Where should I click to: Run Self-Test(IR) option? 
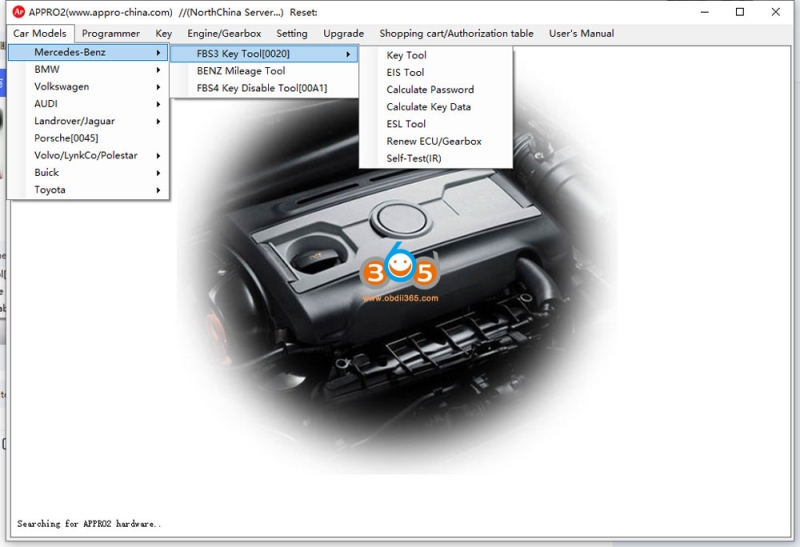click(x=436, y=158)
